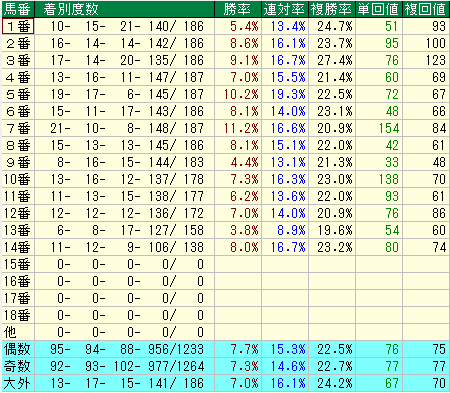This screenshot has width=450, height=393.
Task: Select the 18番 row label
Action: tap(18, 315)
